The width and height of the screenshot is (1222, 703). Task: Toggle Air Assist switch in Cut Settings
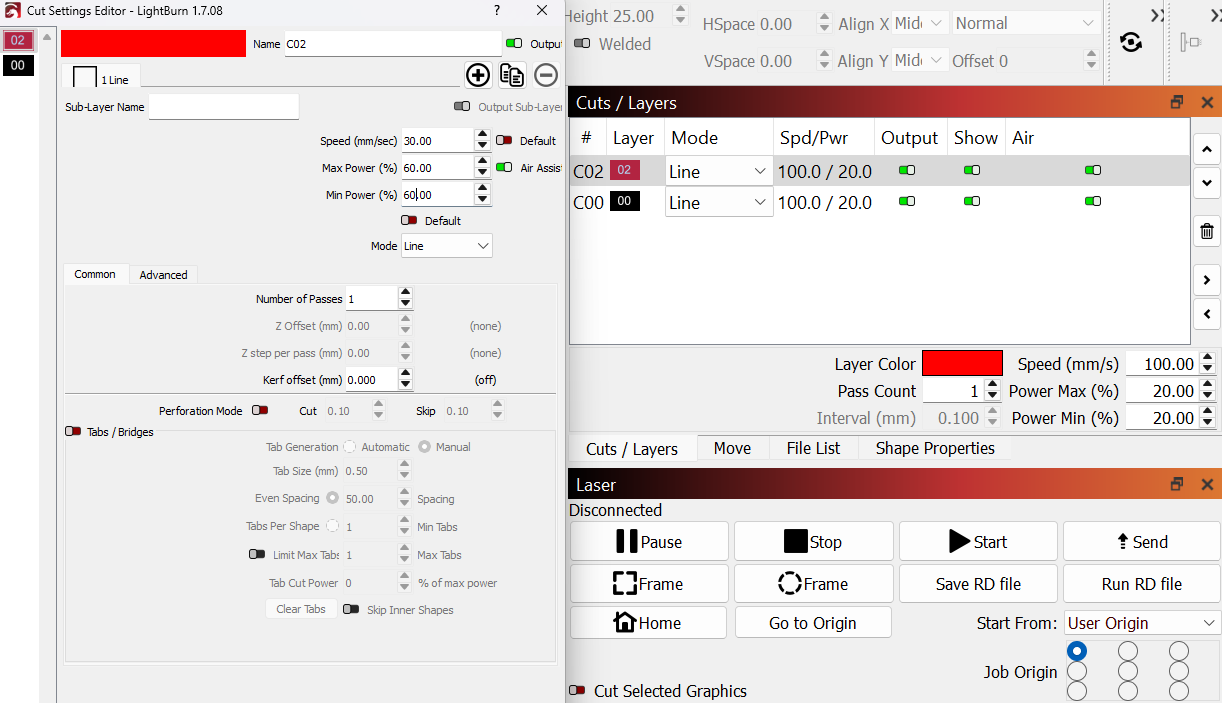tap(504, 168)
